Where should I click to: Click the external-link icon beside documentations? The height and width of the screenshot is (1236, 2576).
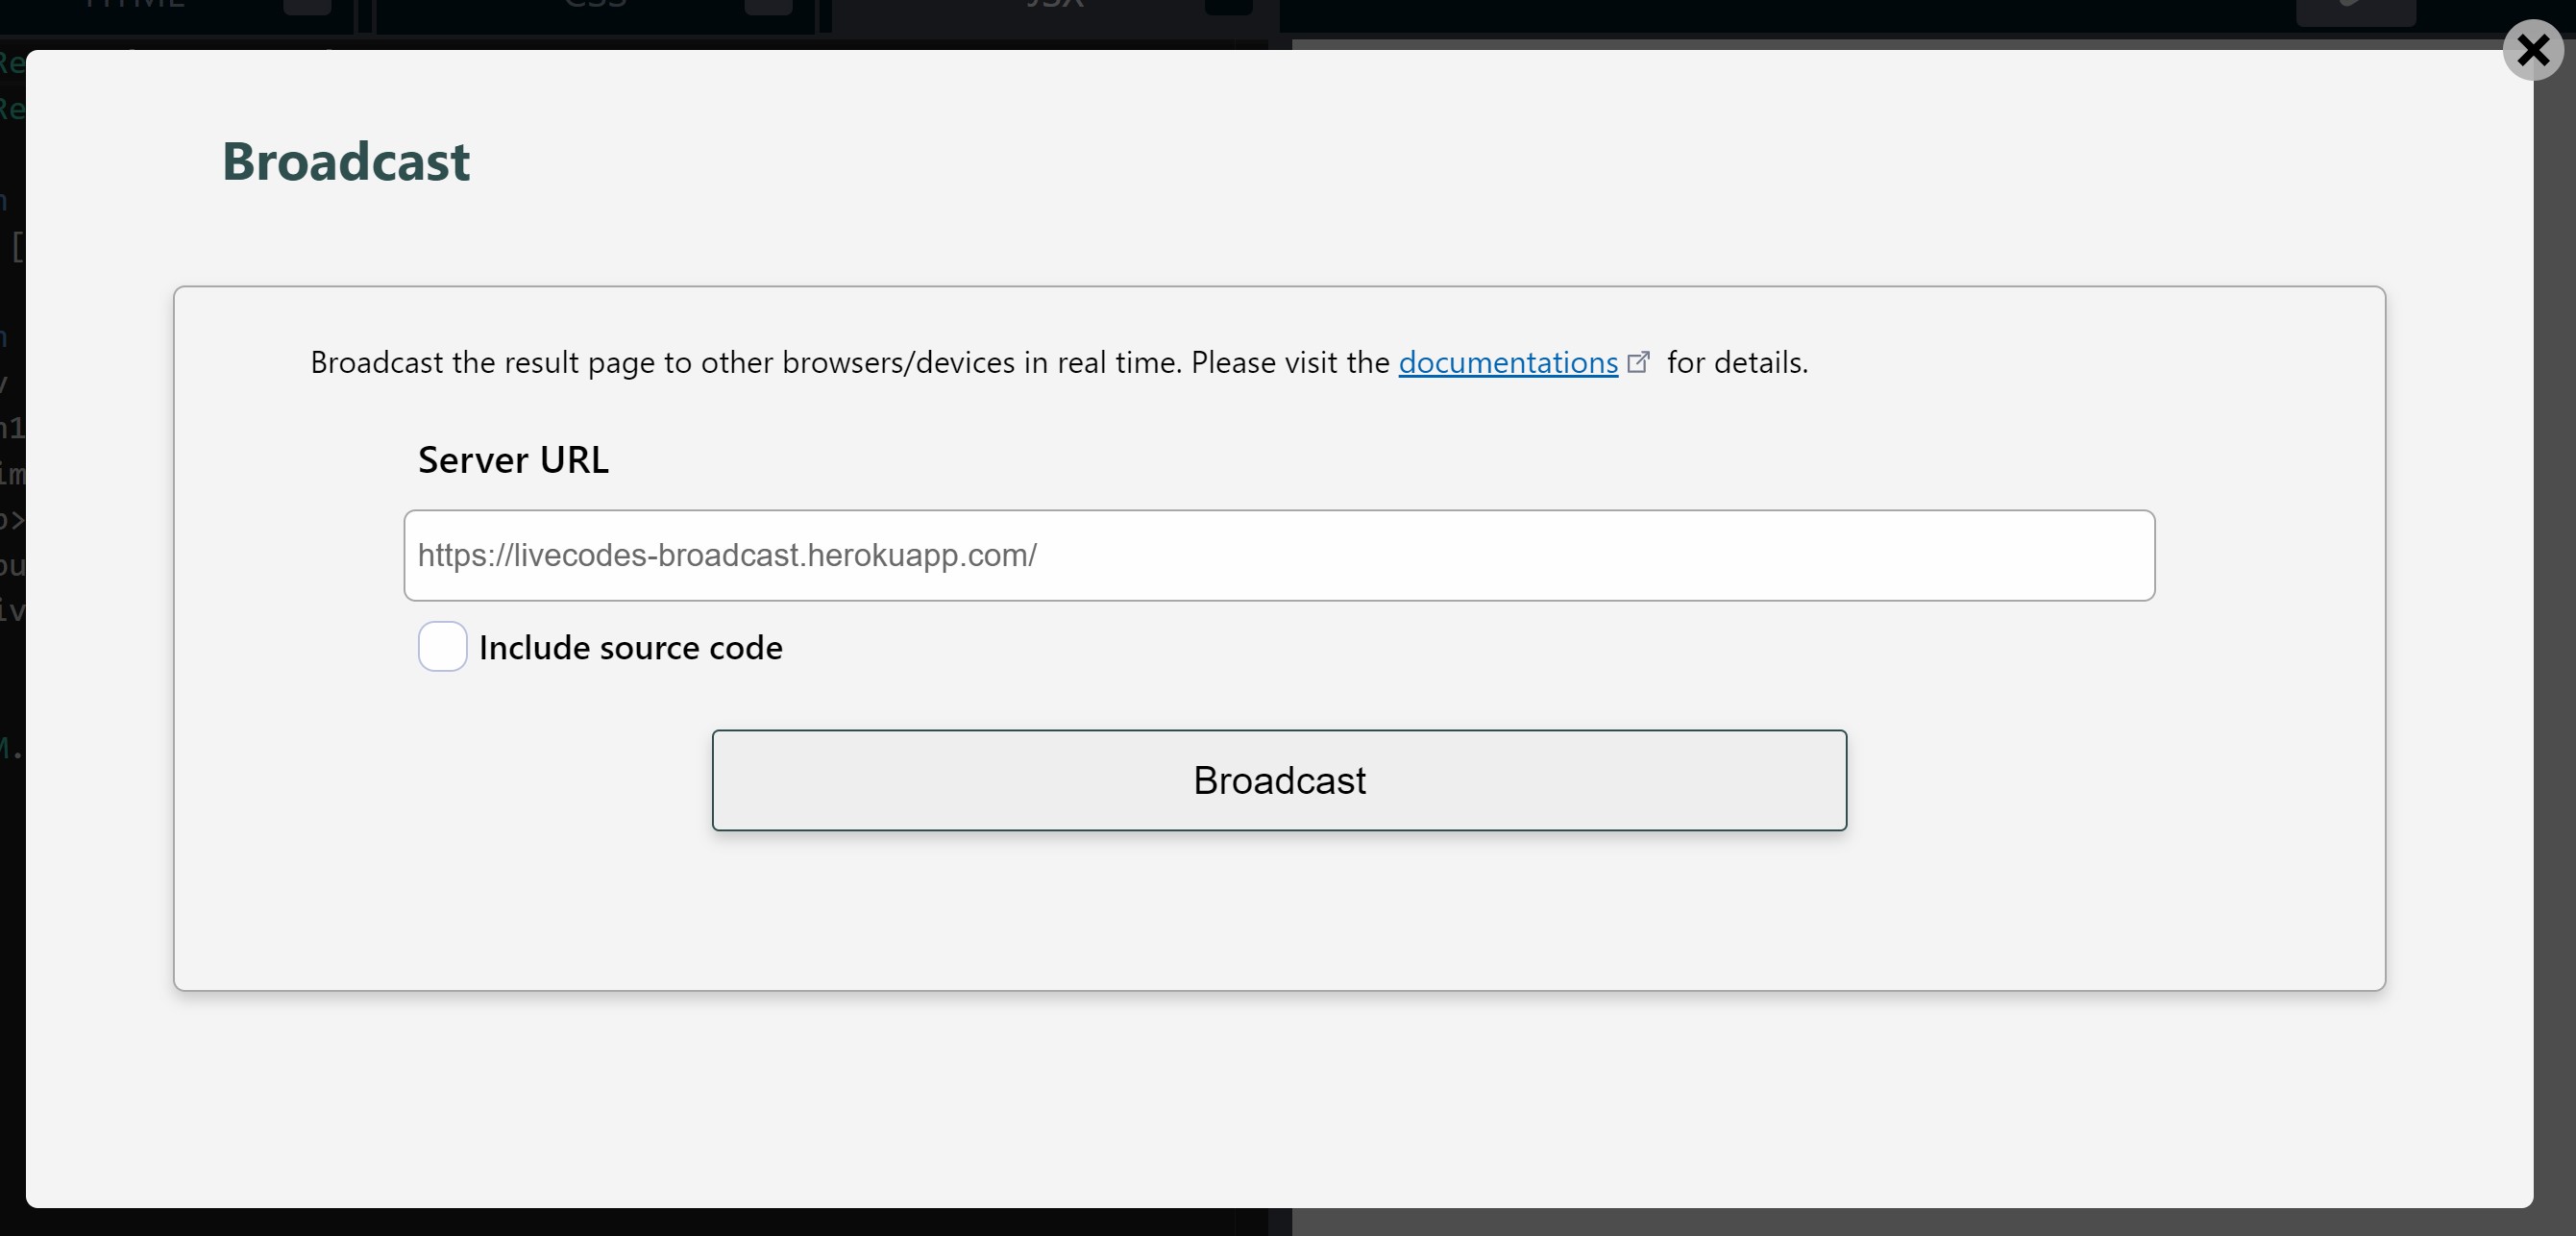tap(1639, 362)
